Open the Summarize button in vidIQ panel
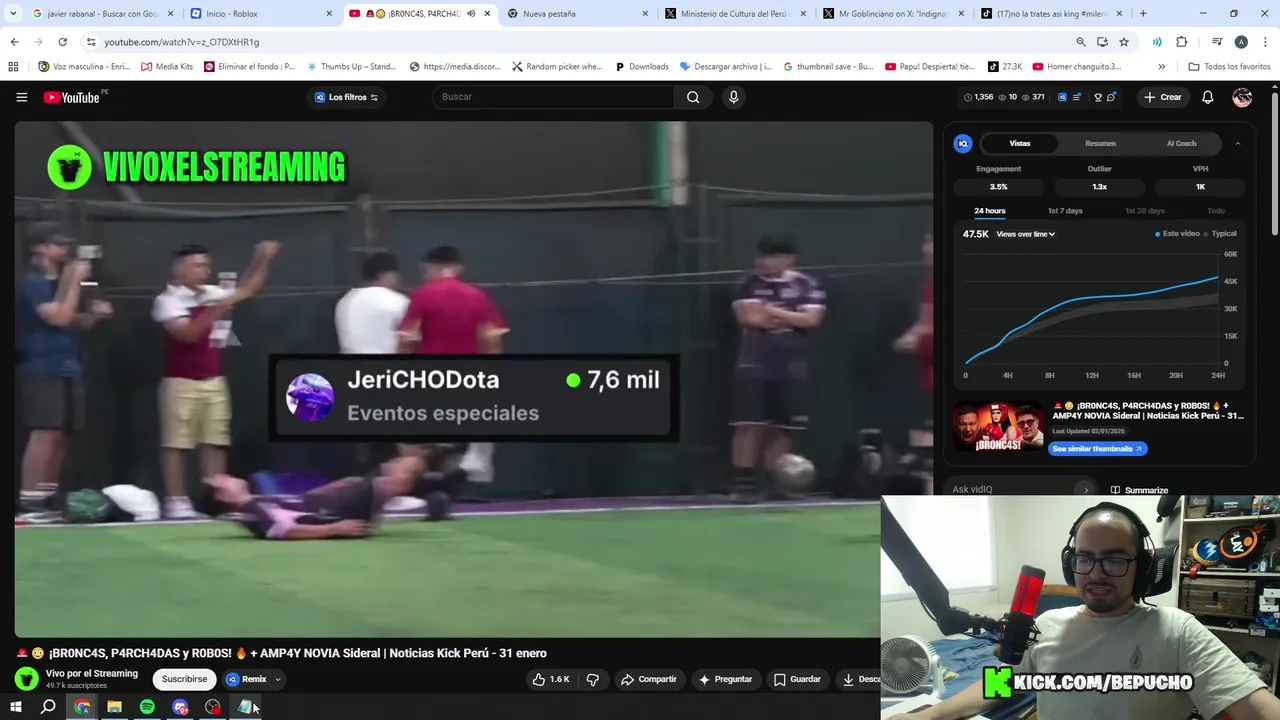 tap(1139, 490)
